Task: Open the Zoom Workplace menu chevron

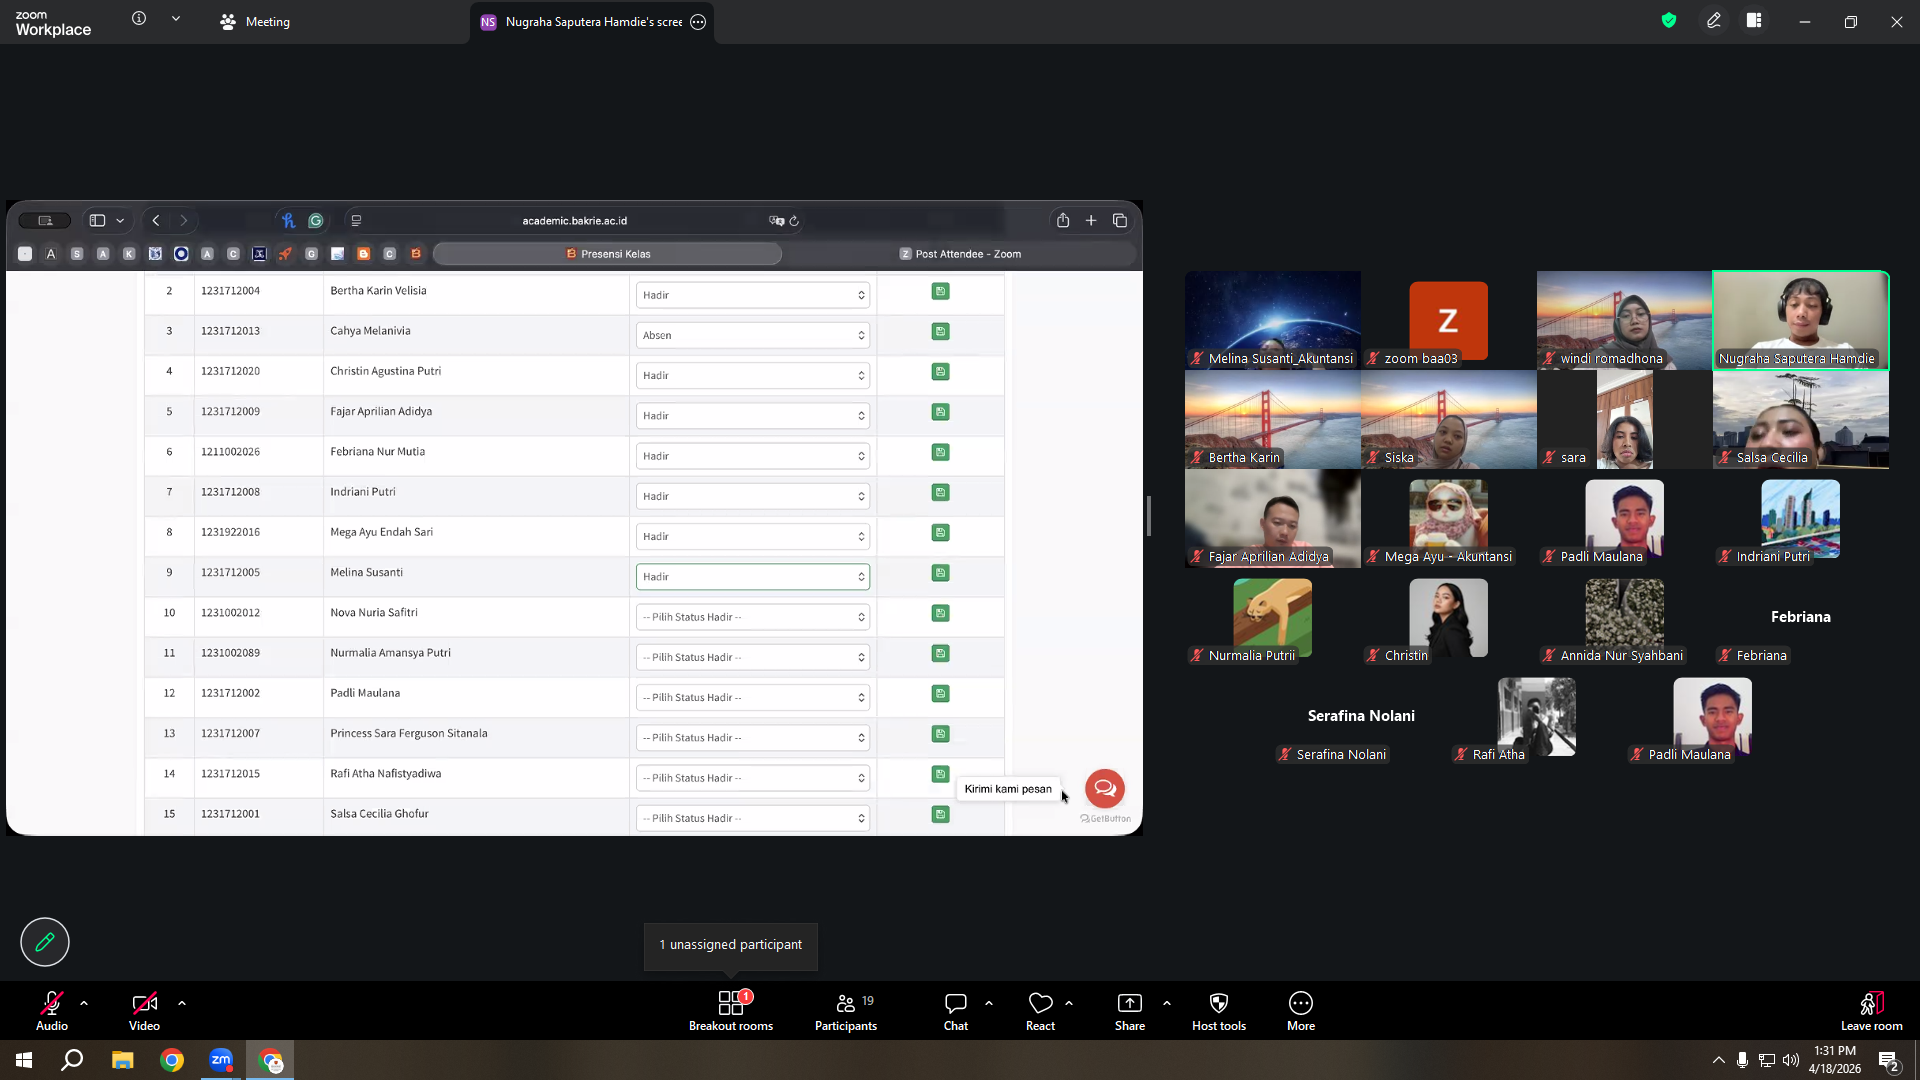Action: point(176,19)
